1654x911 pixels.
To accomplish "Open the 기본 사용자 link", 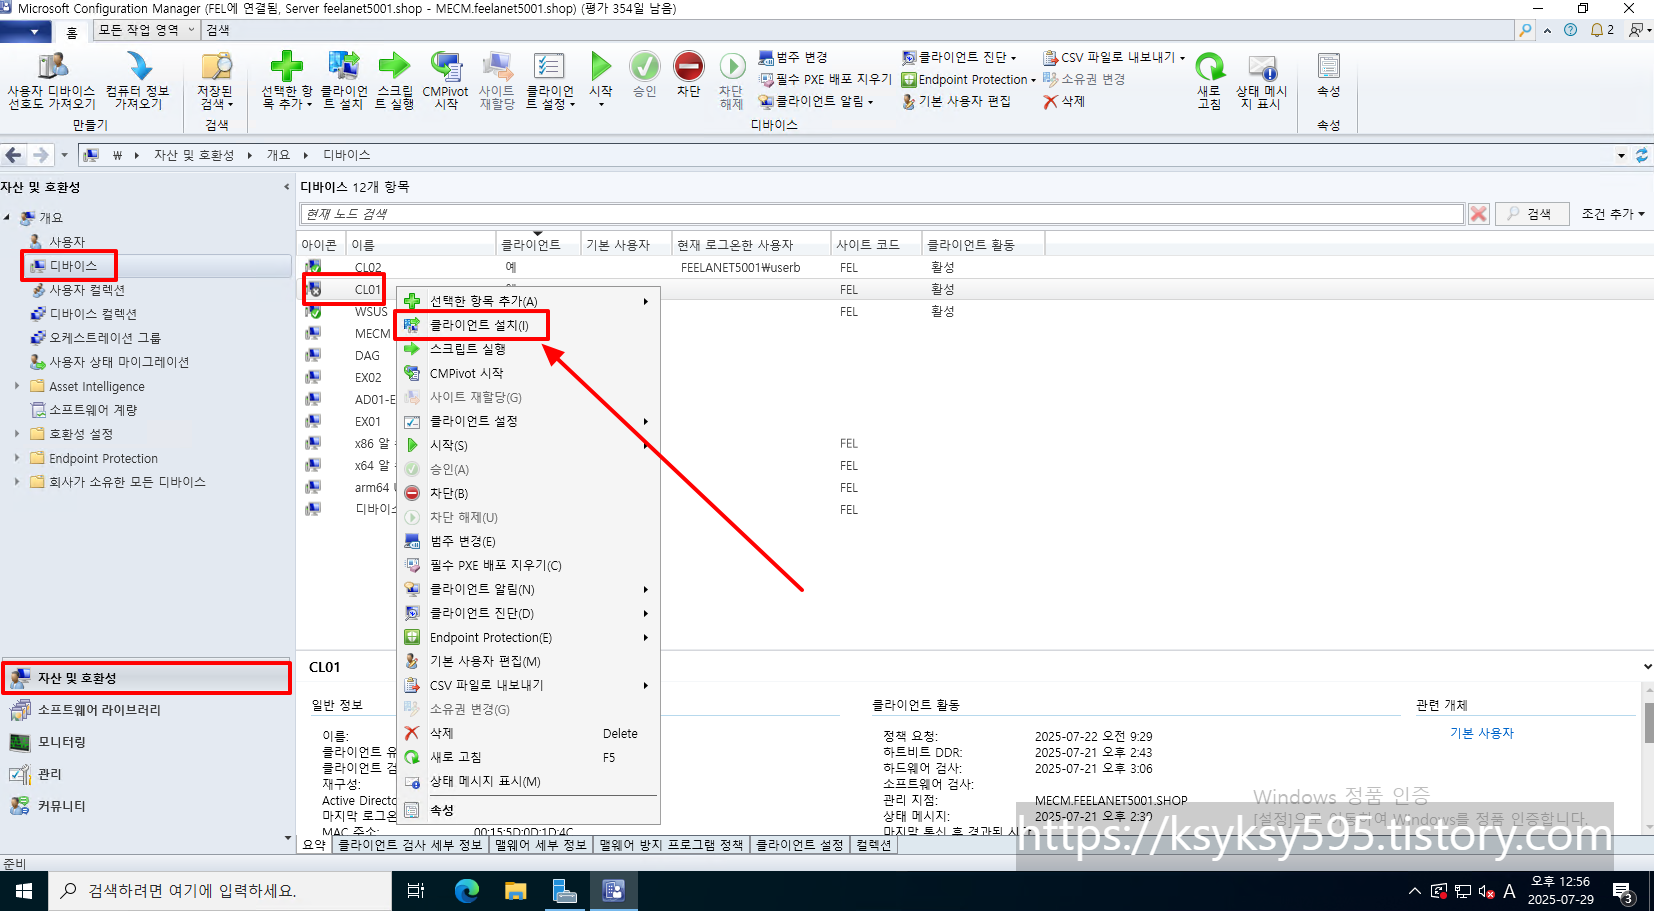I will point(1481,733).
